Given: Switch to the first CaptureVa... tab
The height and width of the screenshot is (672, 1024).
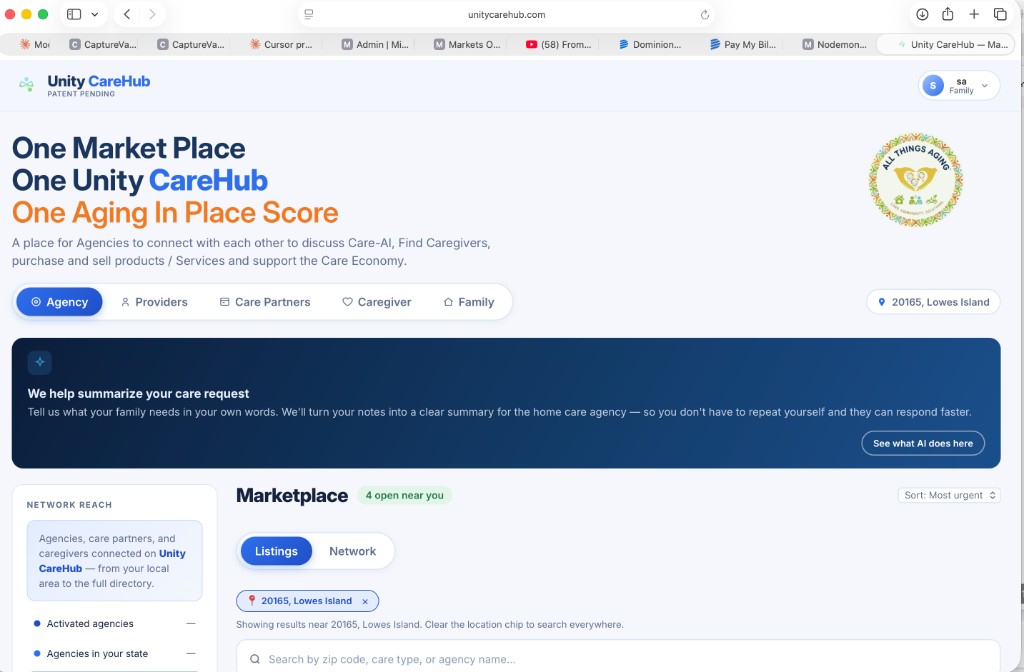Looking at the screenshot, I should pos(103,44).
